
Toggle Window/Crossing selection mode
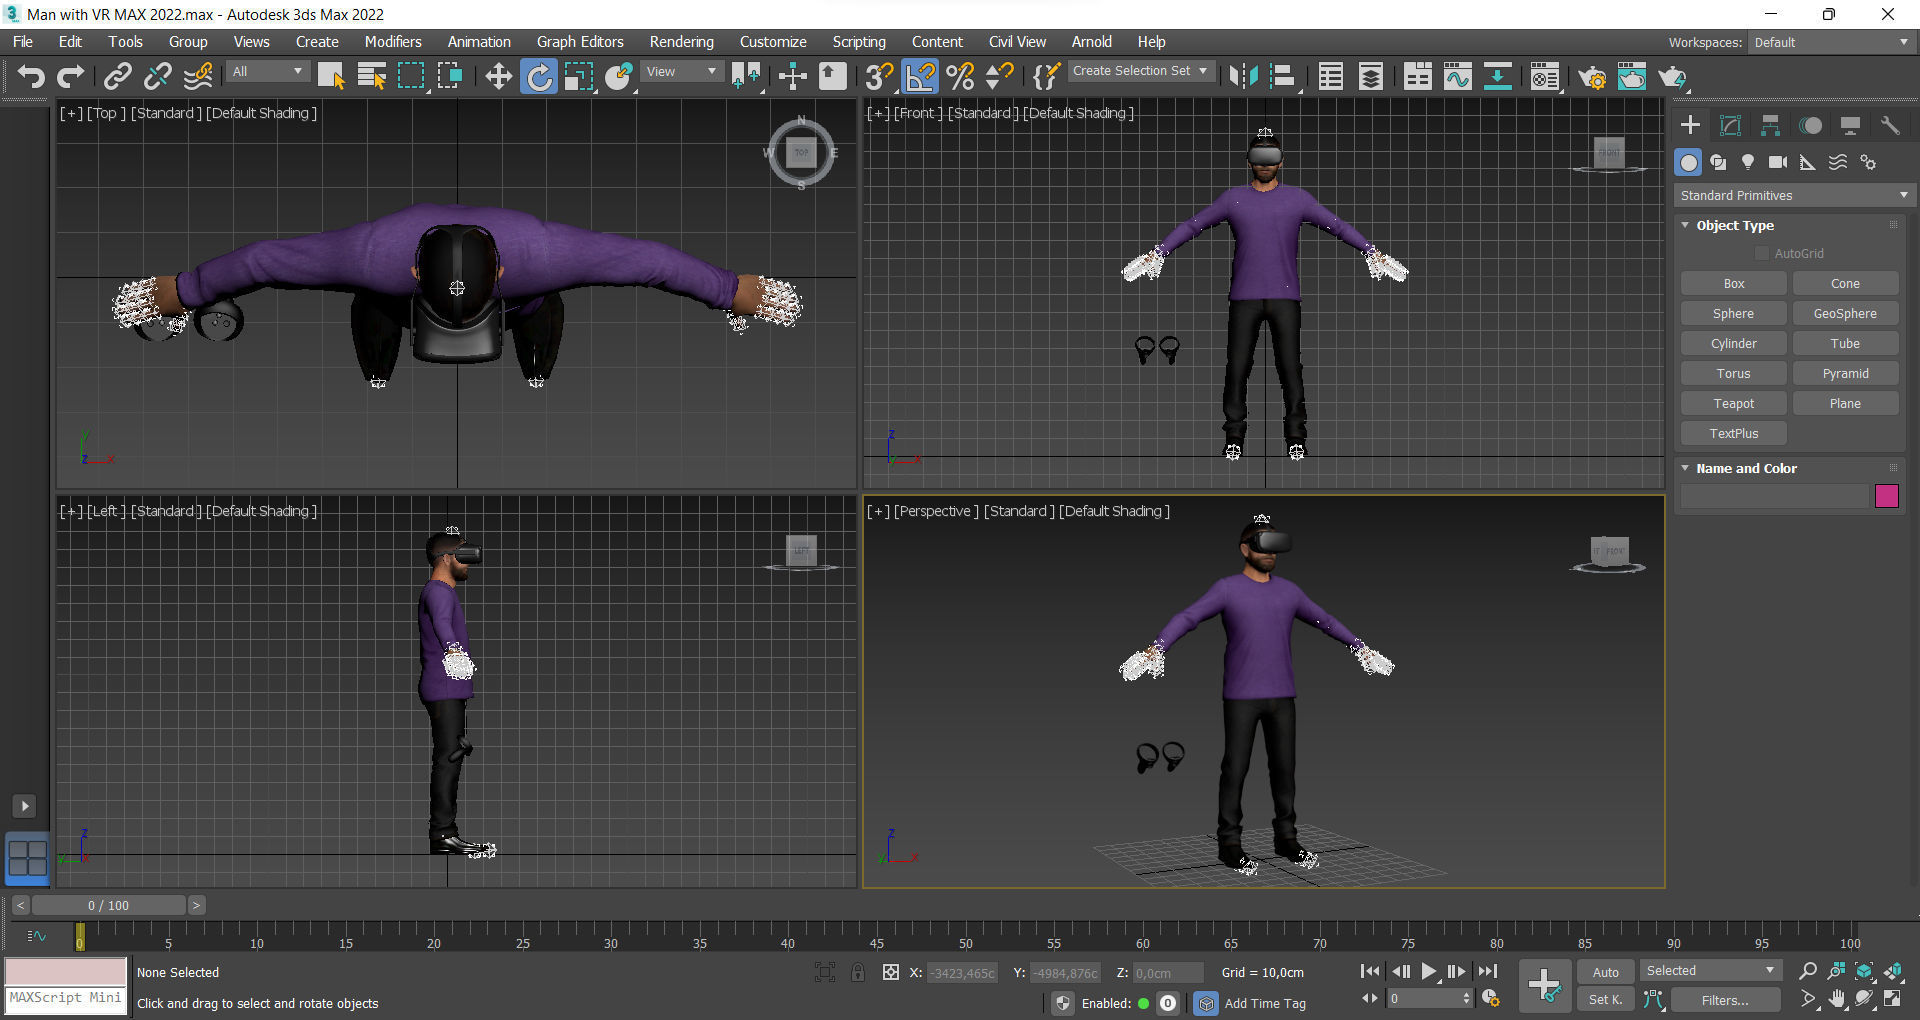450,77
